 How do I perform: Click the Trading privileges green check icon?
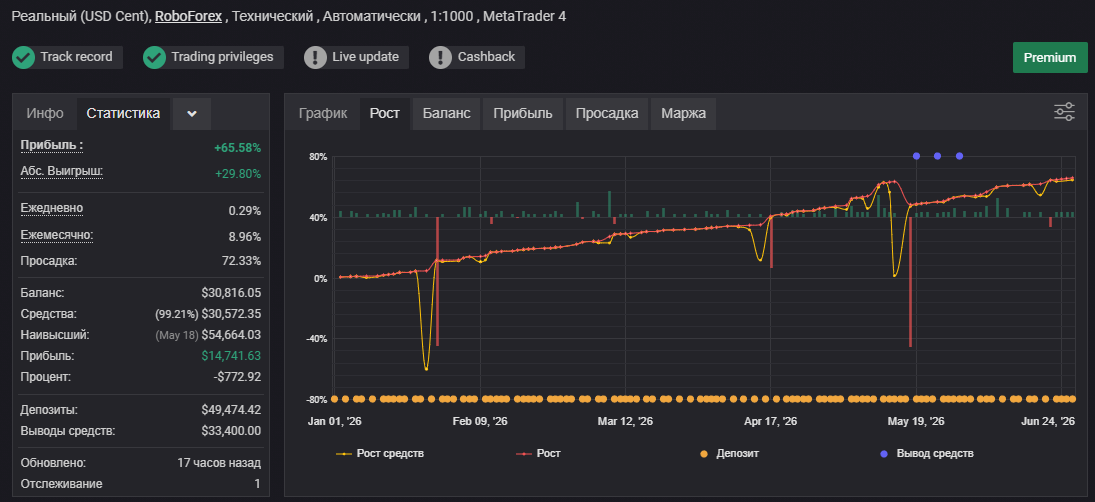tap(154, 57)
